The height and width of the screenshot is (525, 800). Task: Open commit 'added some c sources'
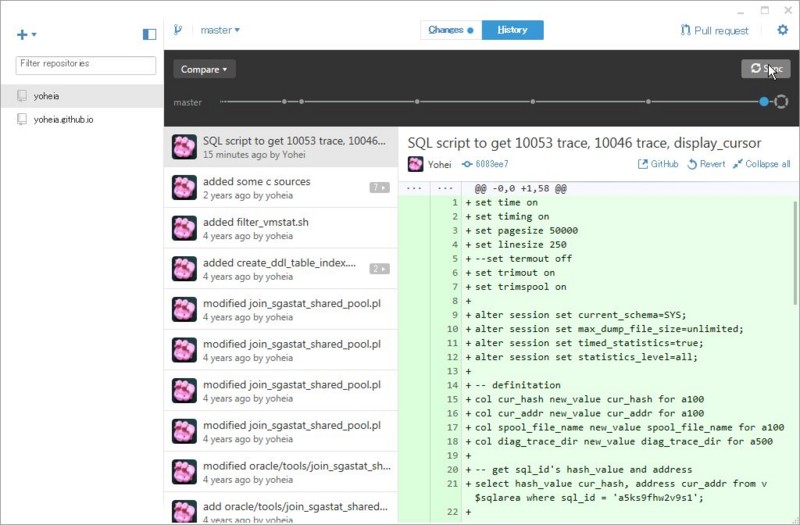tap(281, 188)
